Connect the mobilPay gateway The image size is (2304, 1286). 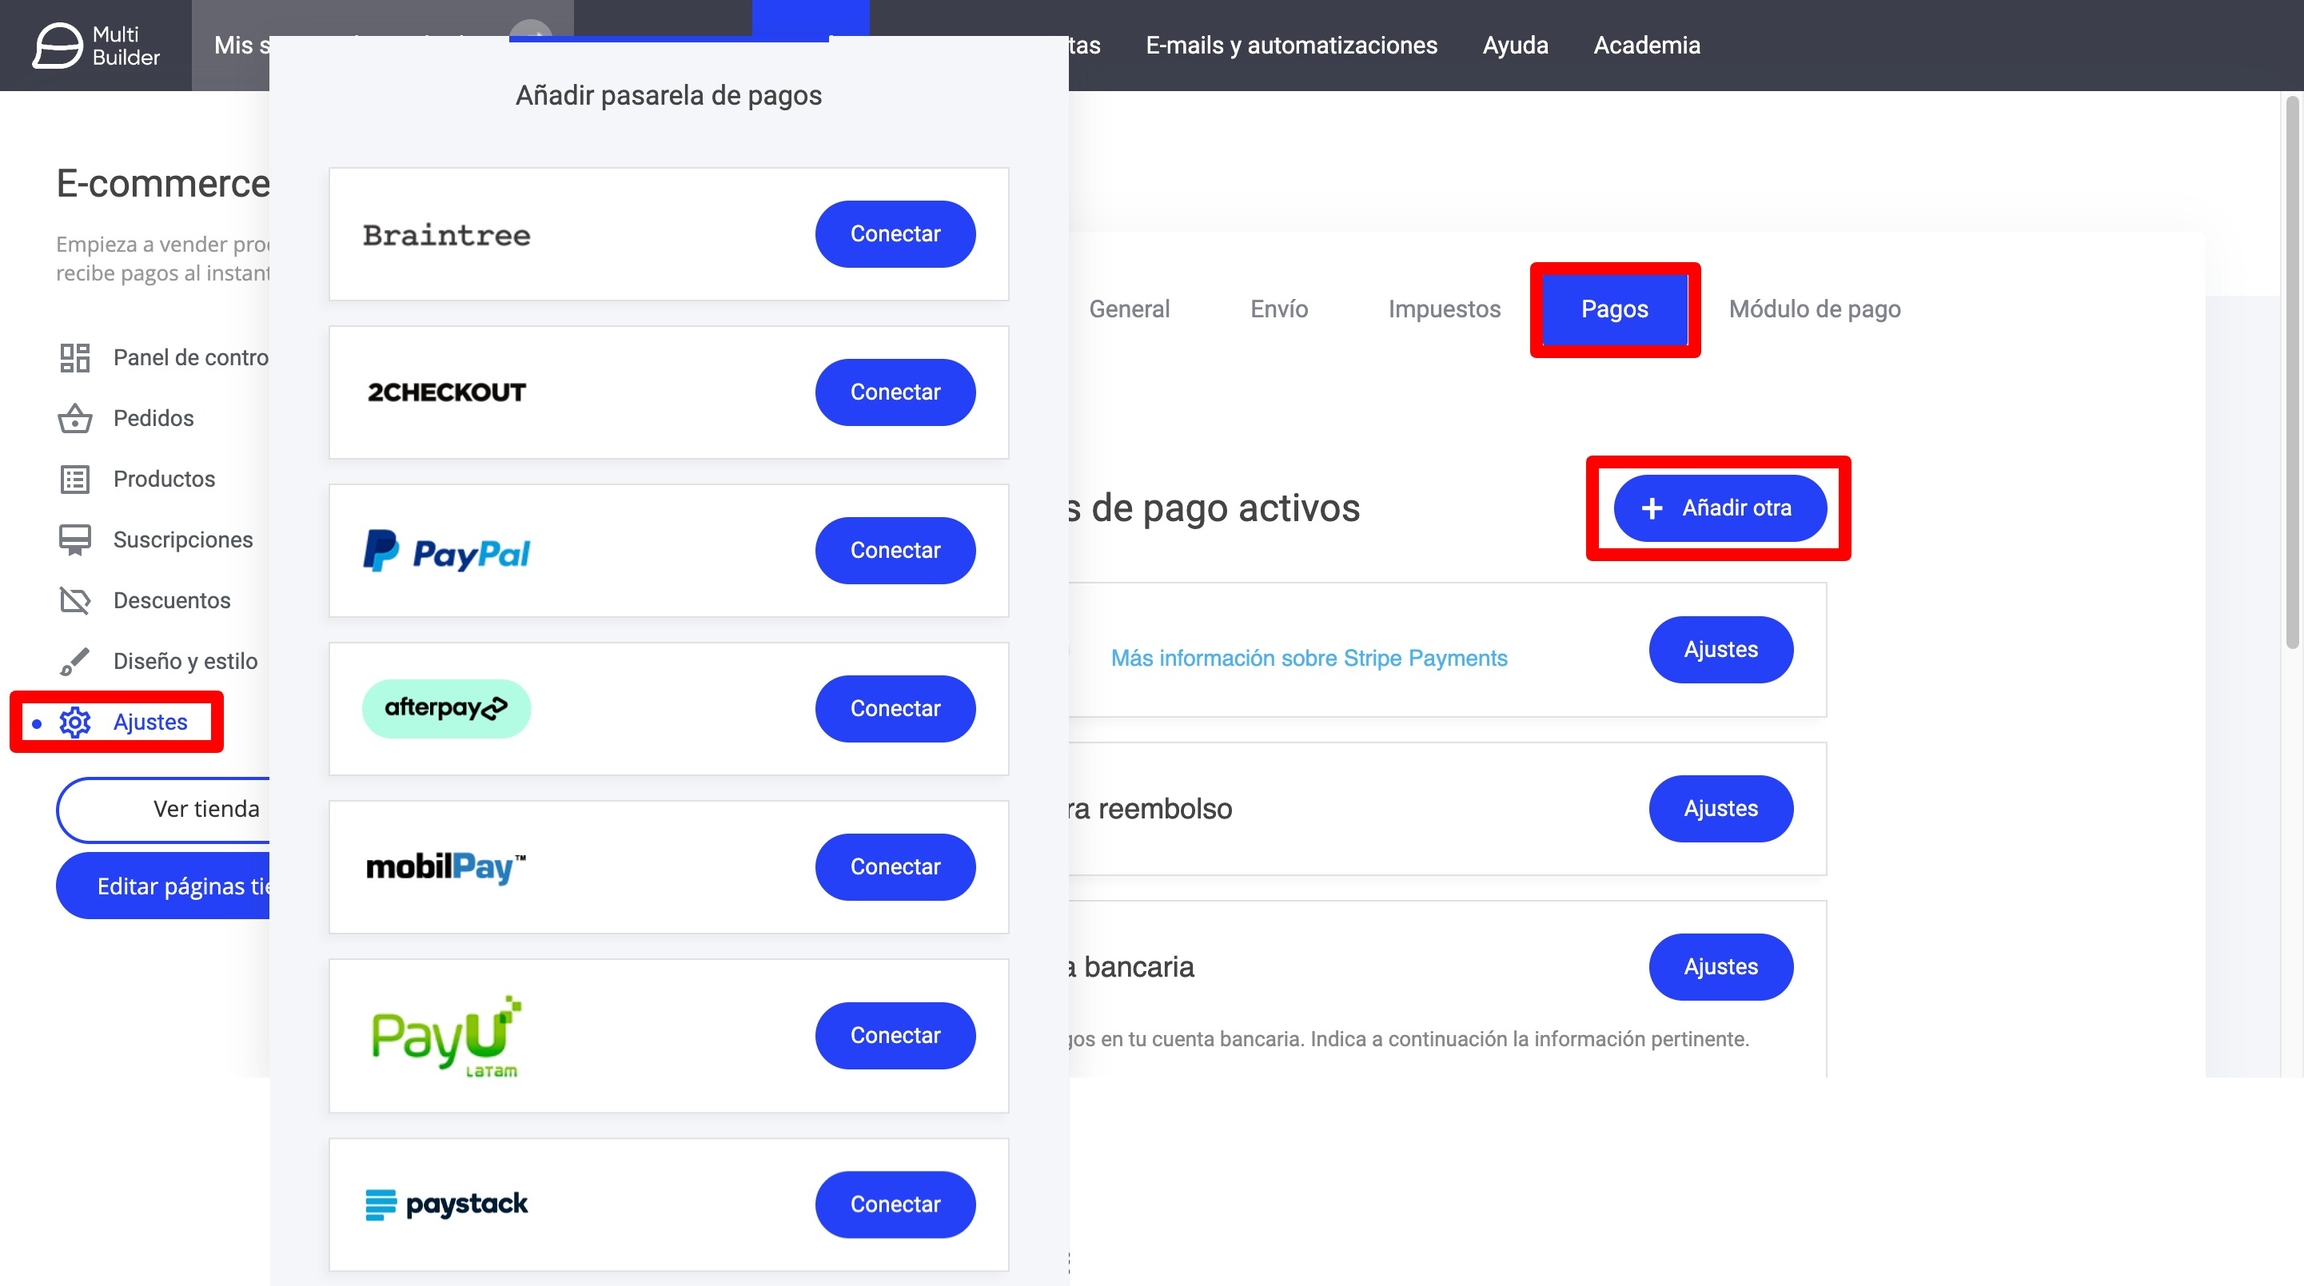pos(894,867)
